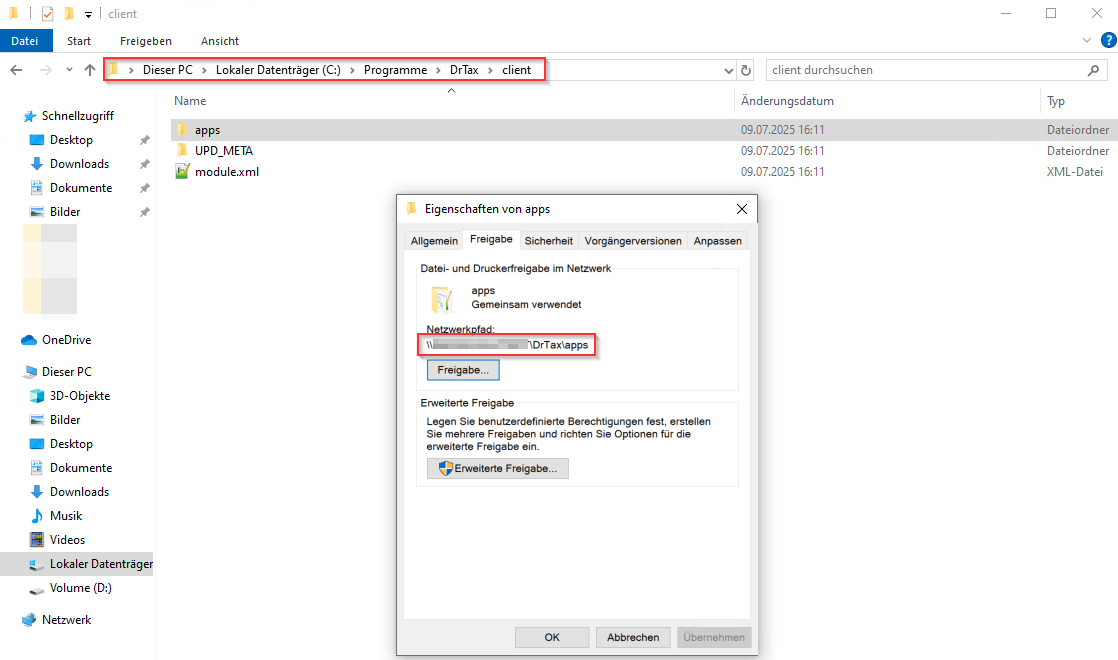Refresh the current folder view

(746, 70)
